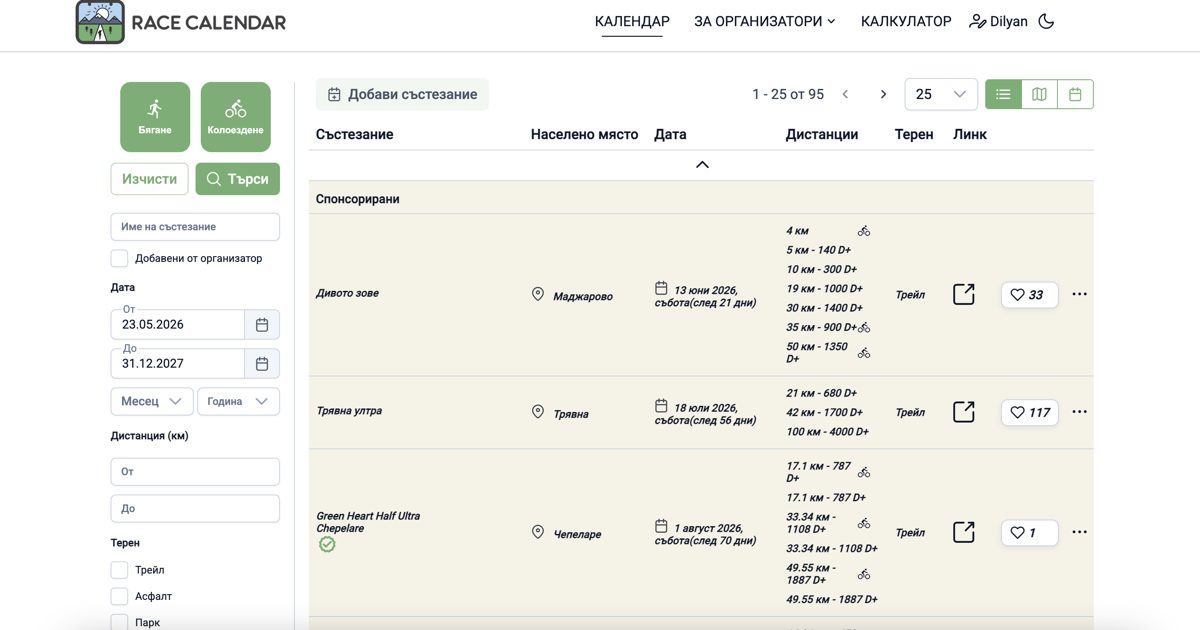Toggle dark mode moon icon
Image resolution: width=1200 pixels, height=630 pixels.
click(x=1047, y=21)
